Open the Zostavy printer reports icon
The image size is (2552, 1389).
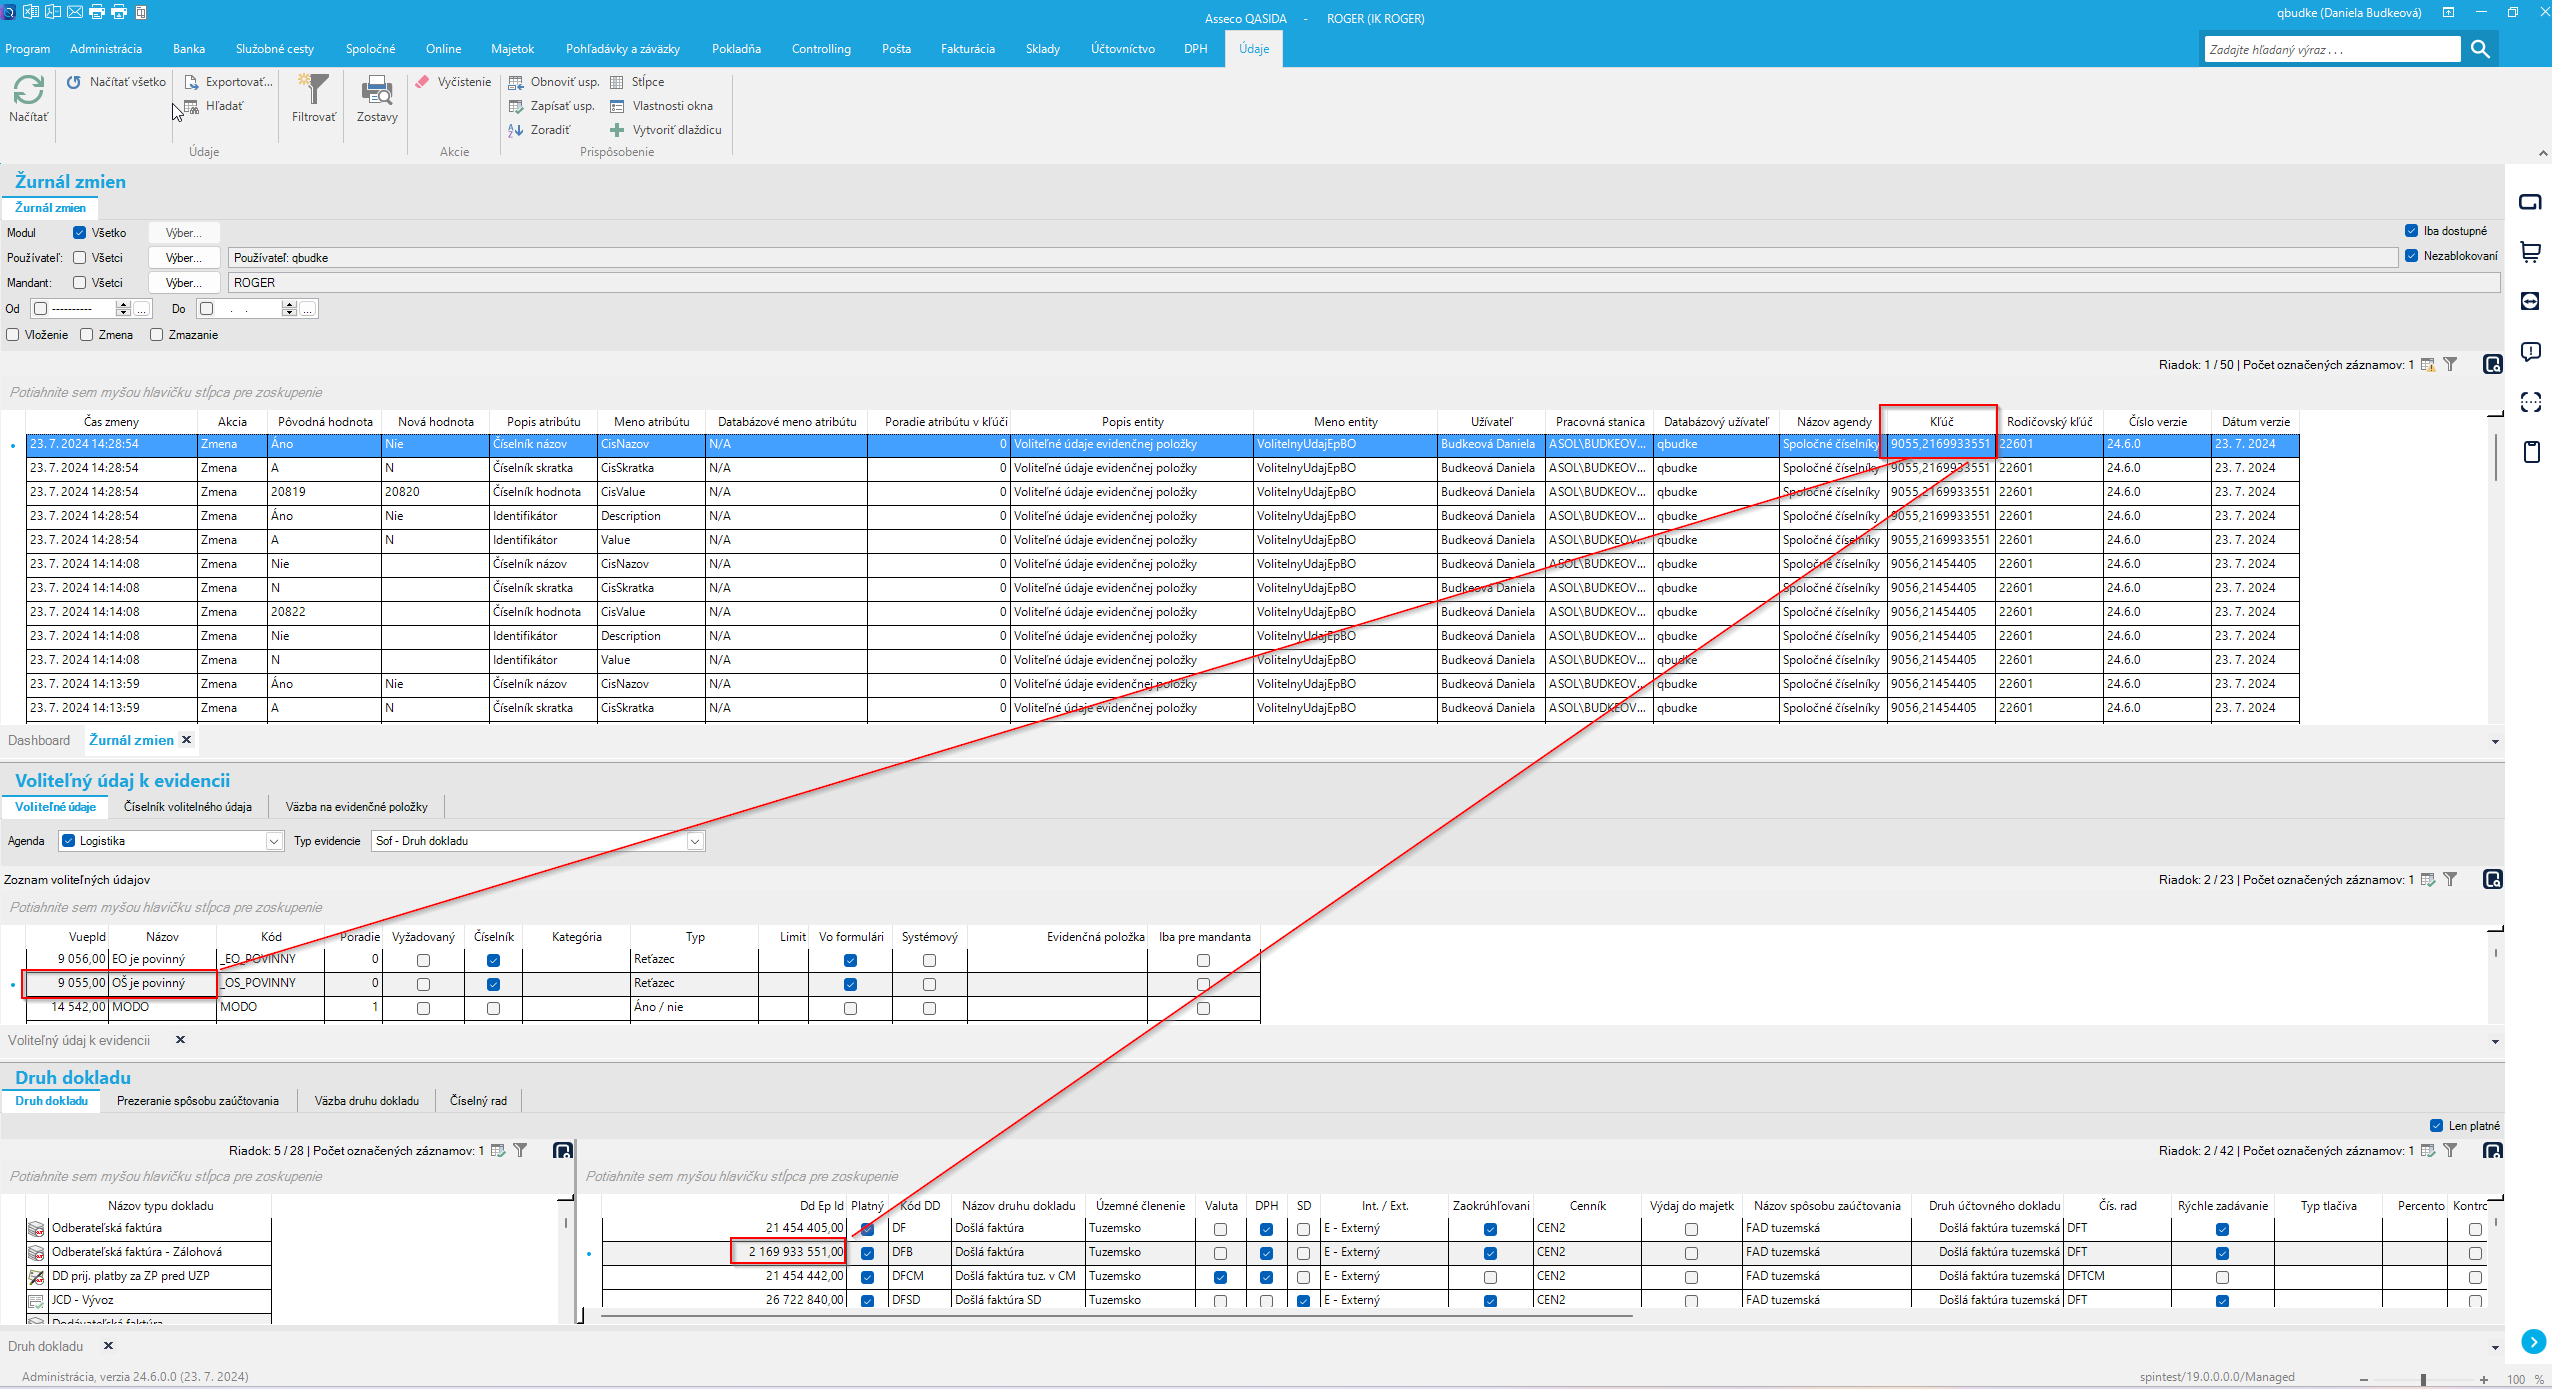point(377,90)
